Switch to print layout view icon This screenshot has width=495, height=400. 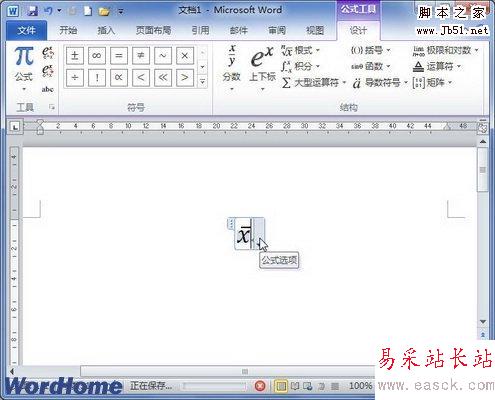(281, 386)
